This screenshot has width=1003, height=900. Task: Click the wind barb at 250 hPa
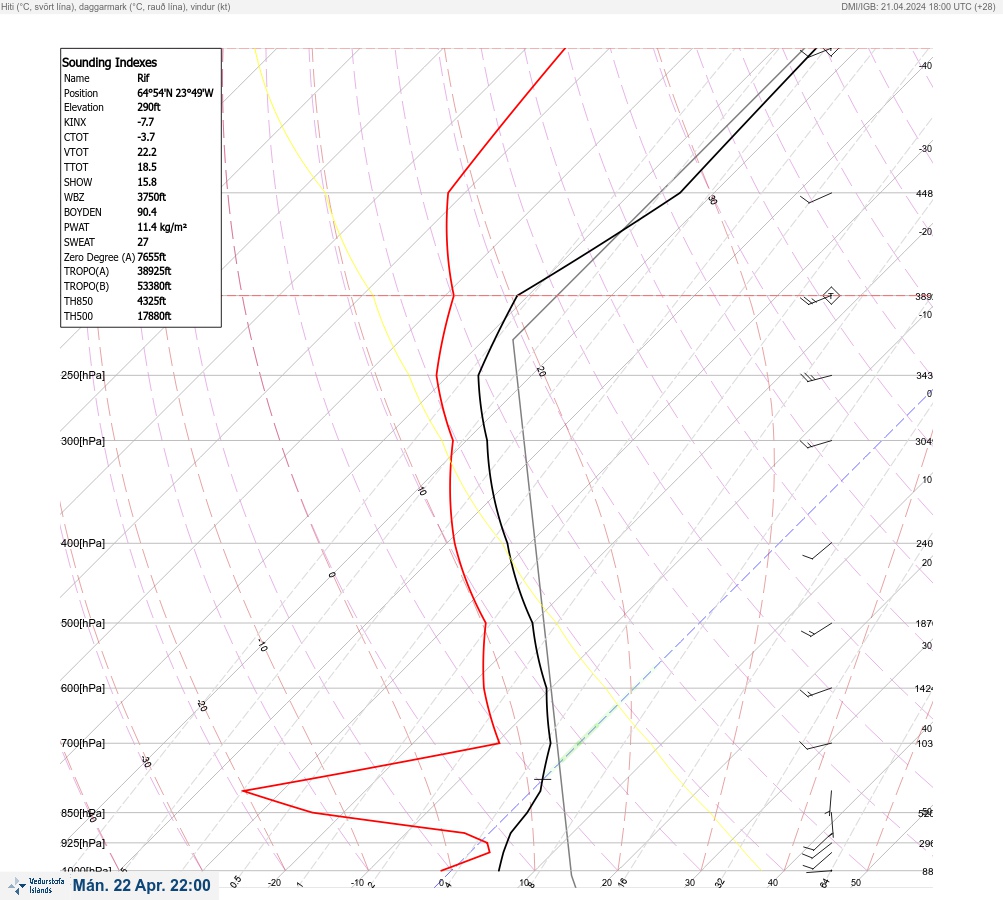tap(816, 377)
